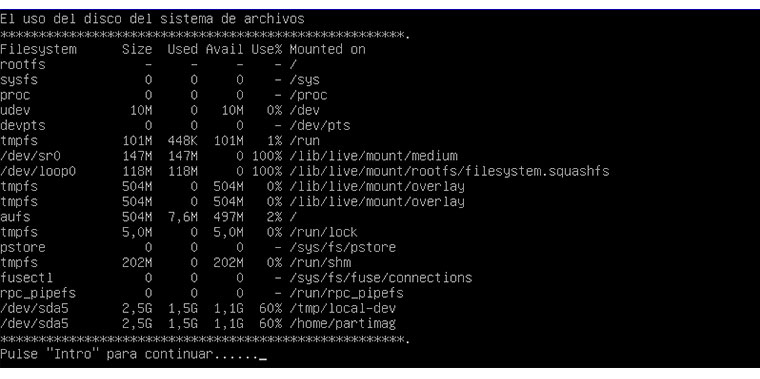Viewport: 760px width, 379px height.
Task: Click the 448K used value for tmpfs
Action: (x=183, y=141)
